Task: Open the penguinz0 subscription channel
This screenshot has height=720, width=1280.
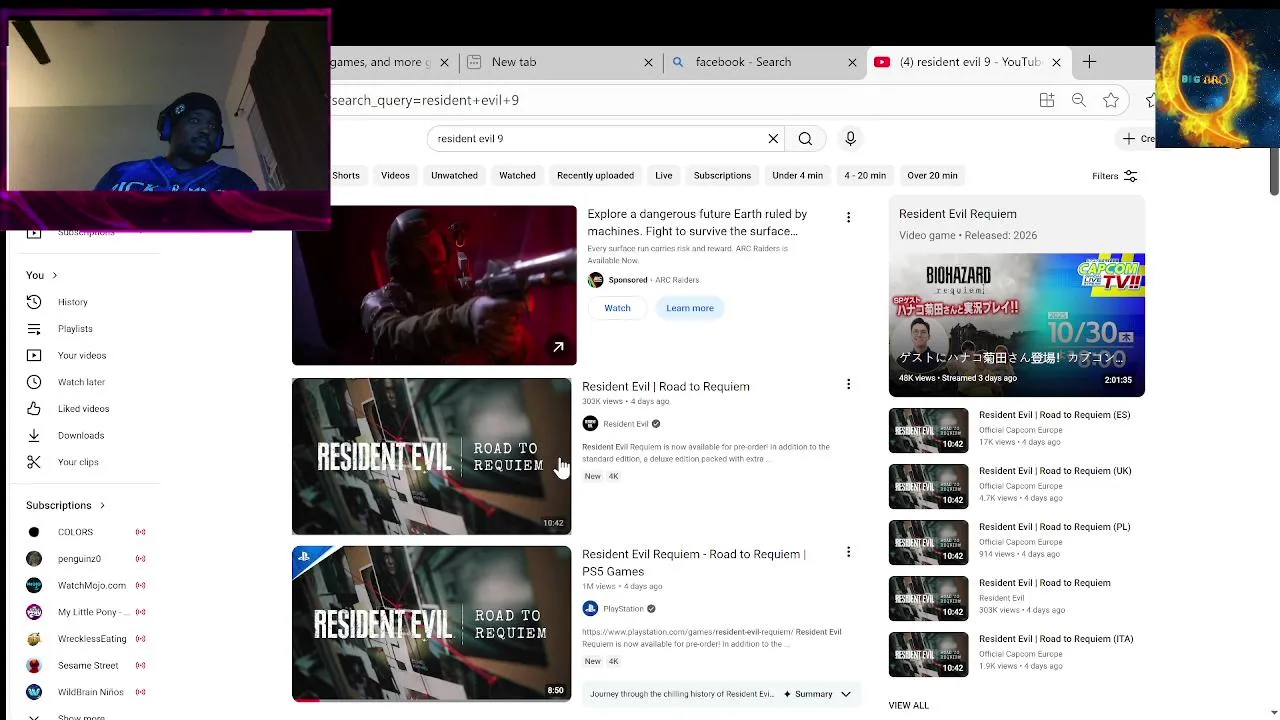Action: coord(79,559)
